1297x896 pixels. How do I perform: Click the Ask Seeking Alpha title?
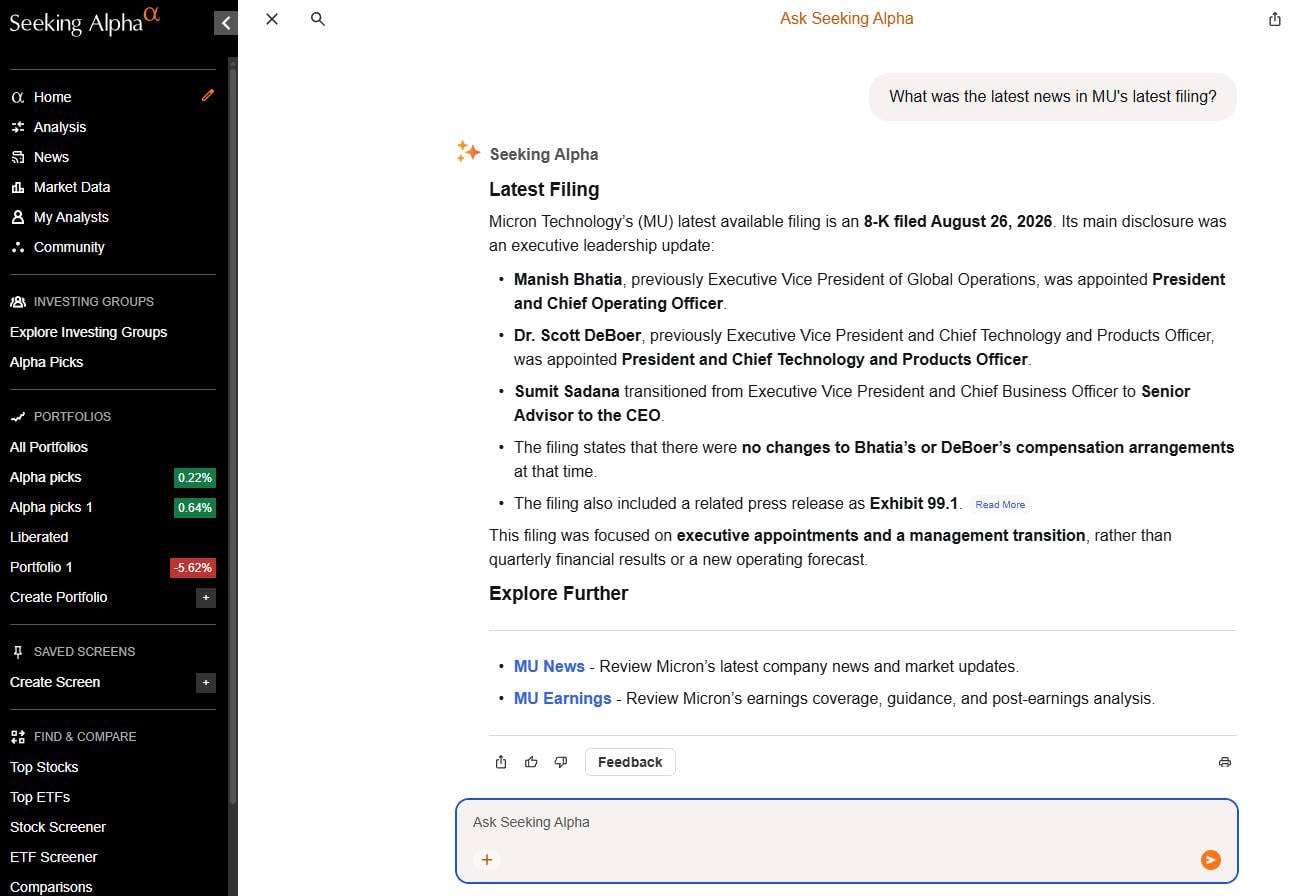[x=847, y=18]
